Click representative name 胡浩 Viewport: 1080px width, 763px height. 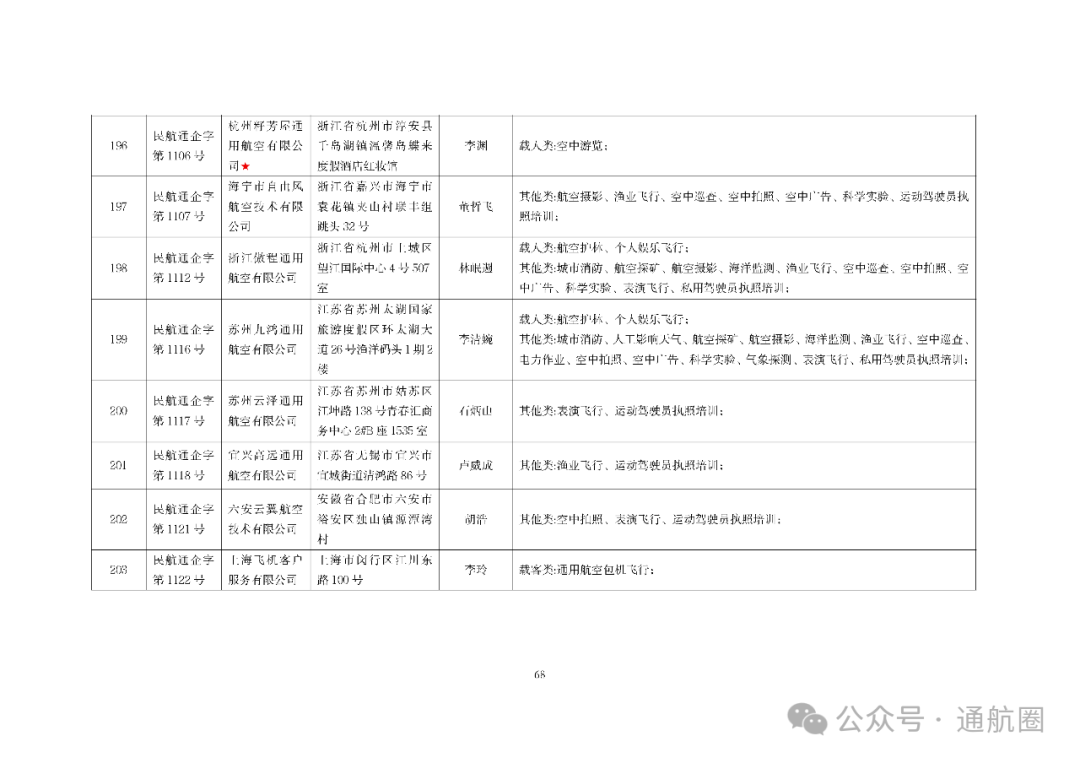pos(476,519)
